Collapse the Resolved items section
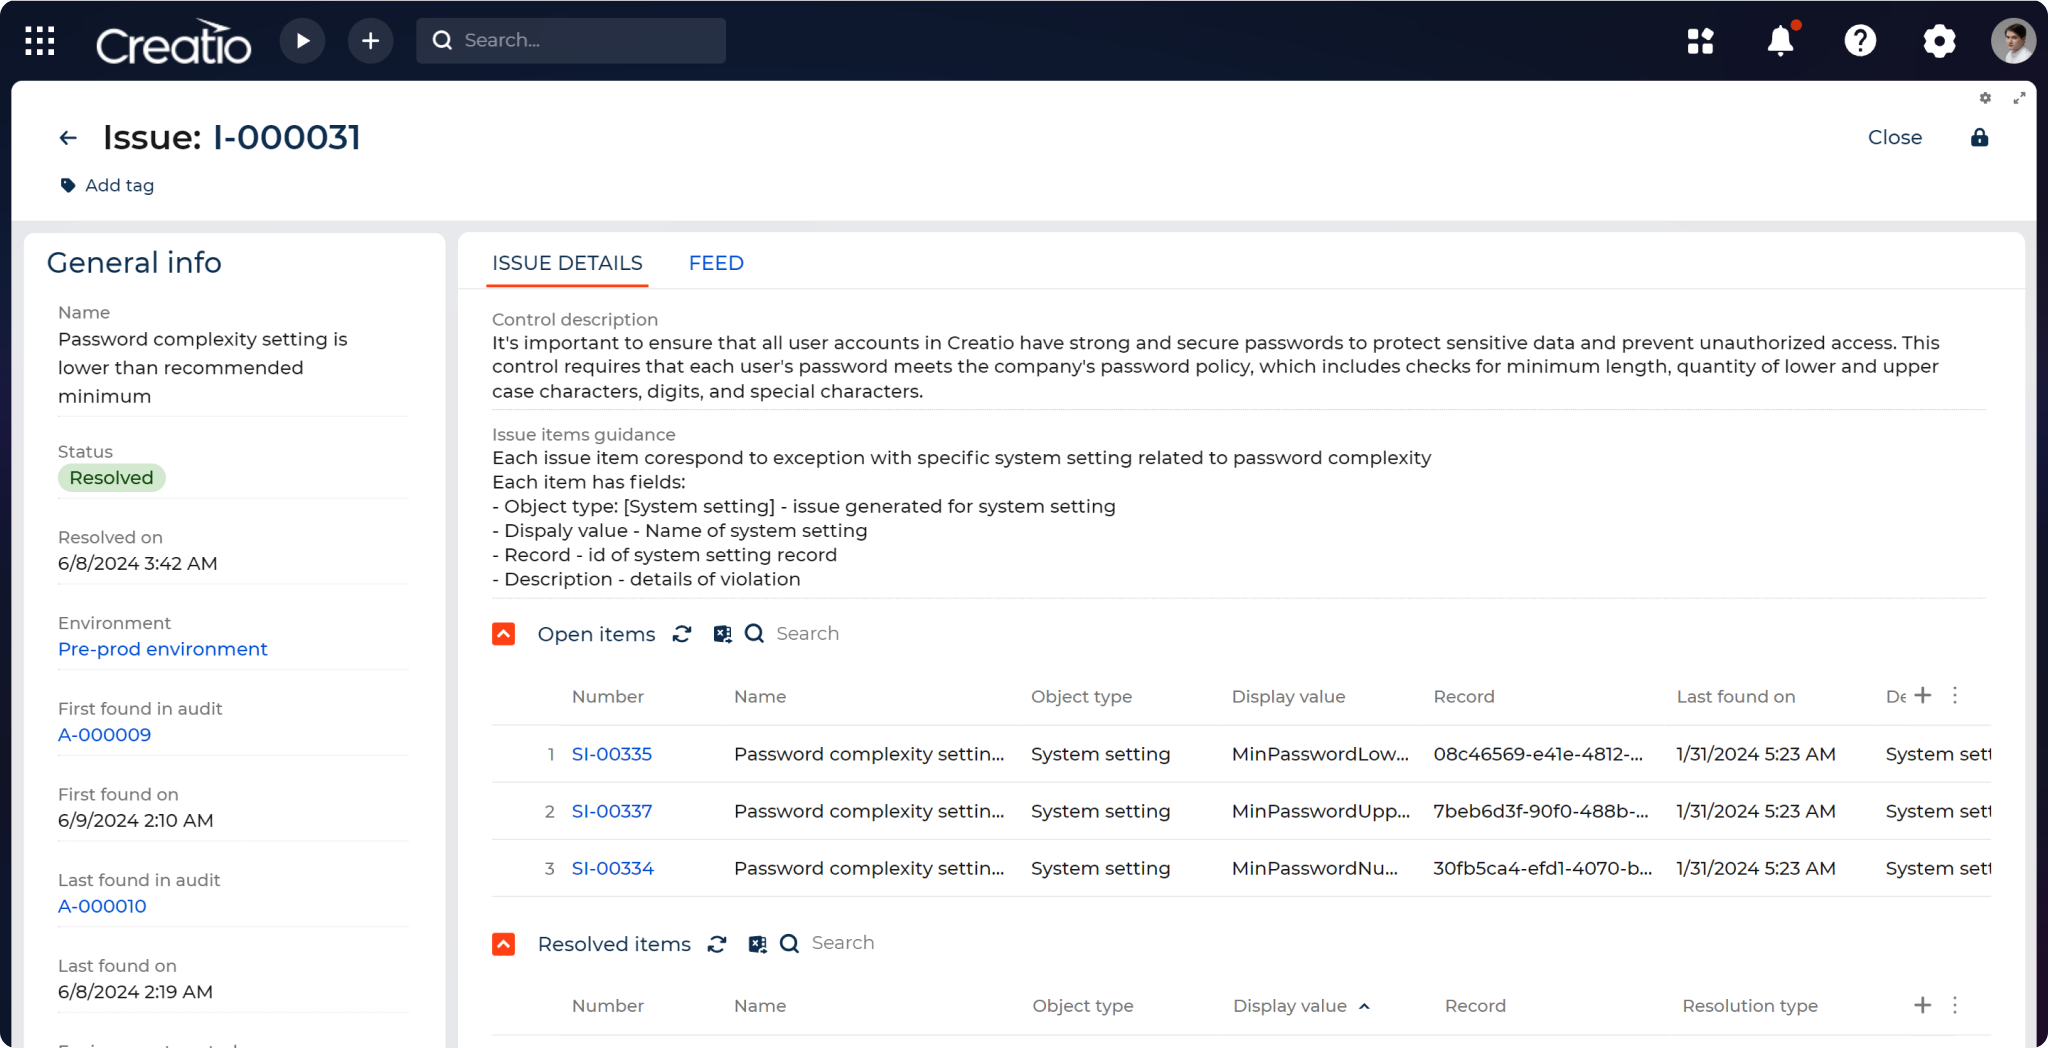The width and height of the screenshot is (2048, 1048). click(x=504, y=943)
